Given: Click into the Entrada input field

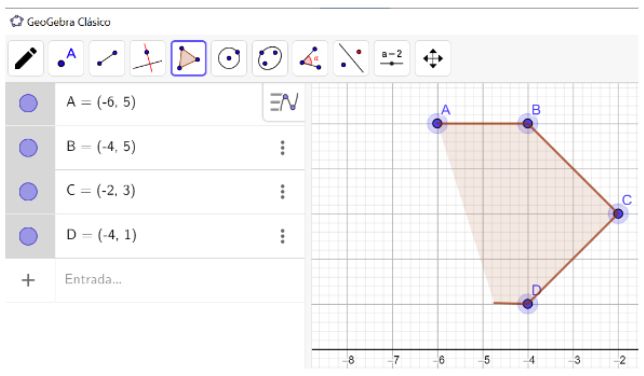Looking at the screenshot, I should (x=180, y=280).
